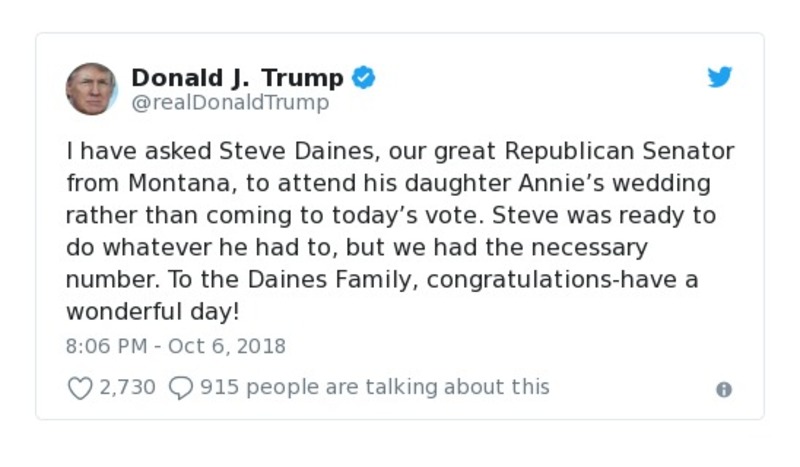The width and height of the screenshot is (800, 467).
Task: Like the tweet with the heart icon
Action: tap(79, 388)
